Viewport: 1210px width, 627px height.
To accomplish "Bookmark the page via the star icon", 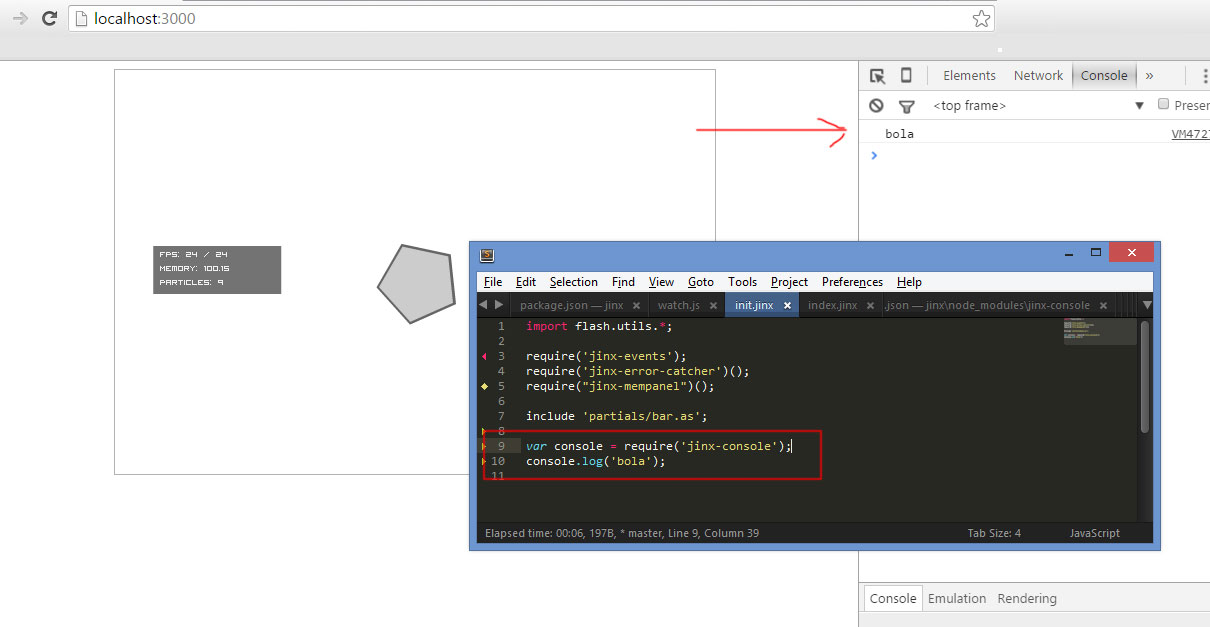I will [981, 18].
